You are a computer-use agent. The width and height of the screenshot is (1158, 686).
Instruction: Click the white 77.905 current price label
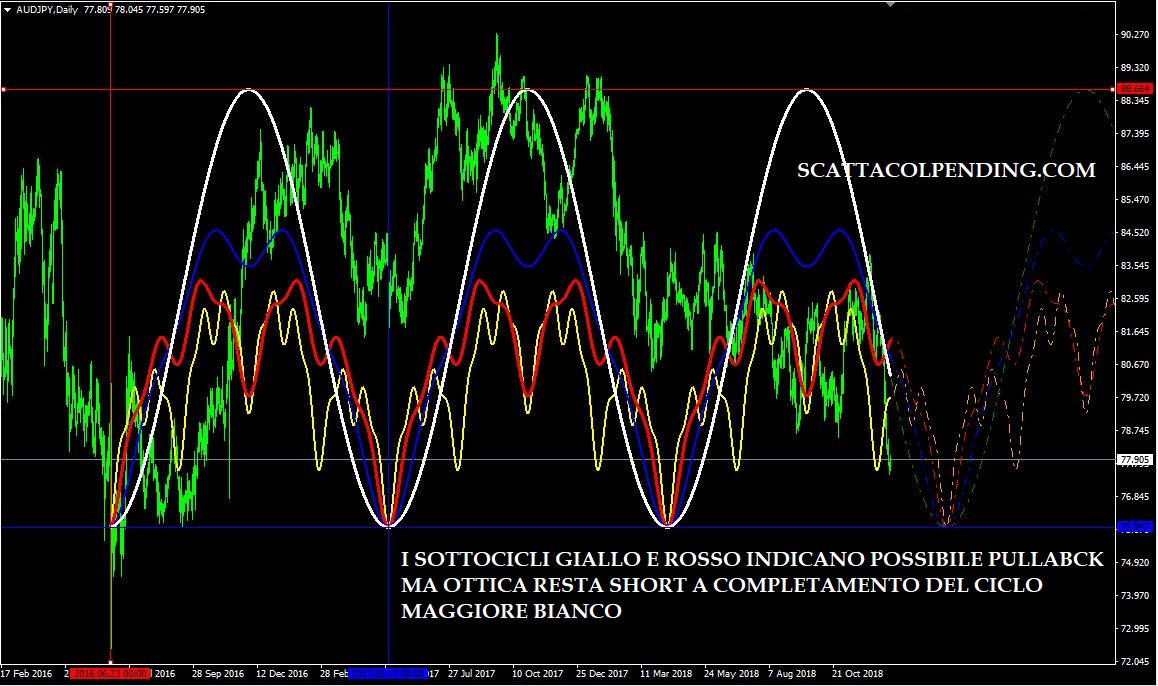1134,460
